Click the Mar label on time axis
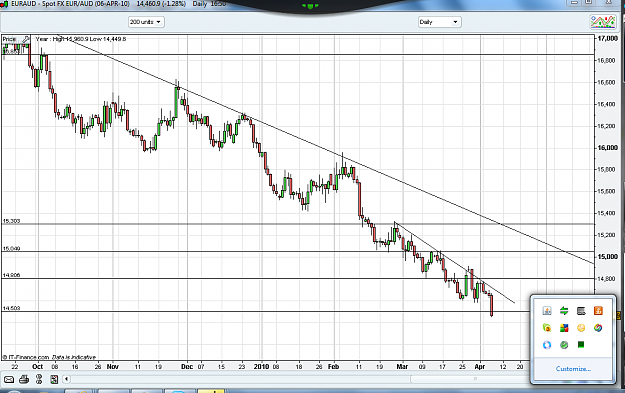The image size is (625, 393). (x=403, y=367)
